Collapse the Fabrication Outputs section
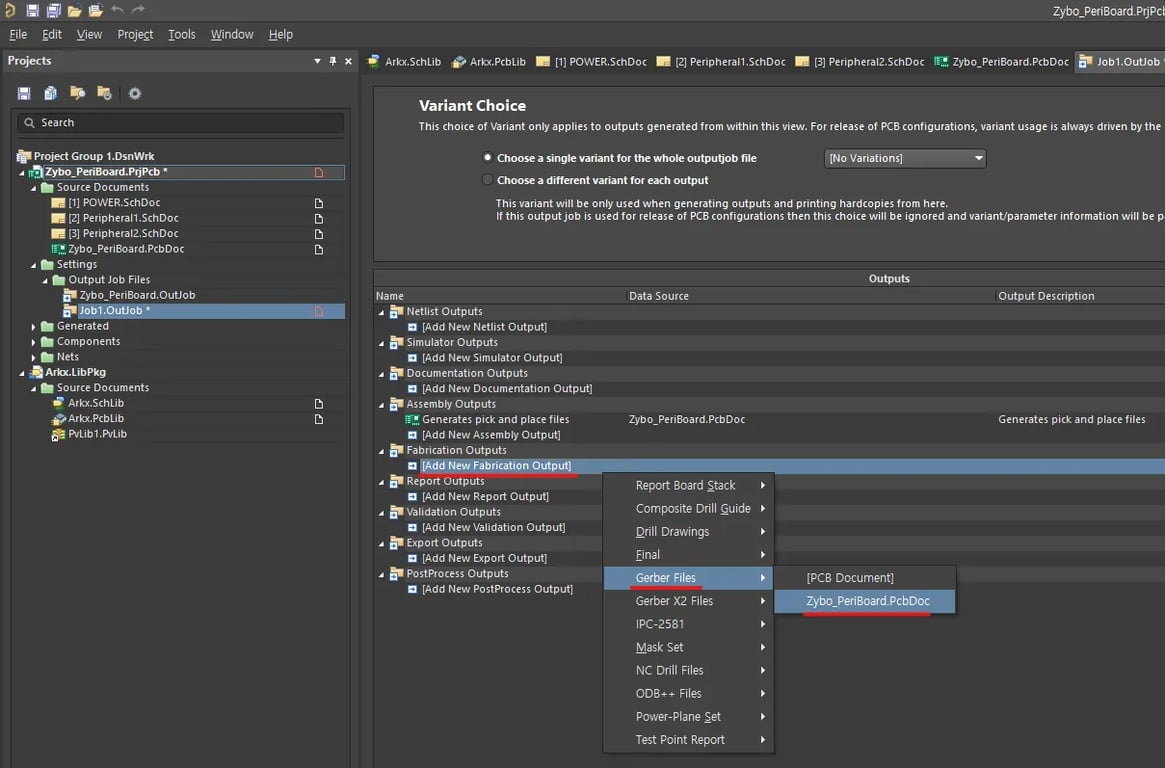Viewport: 1165px width, 768px height. coord(381,451)
